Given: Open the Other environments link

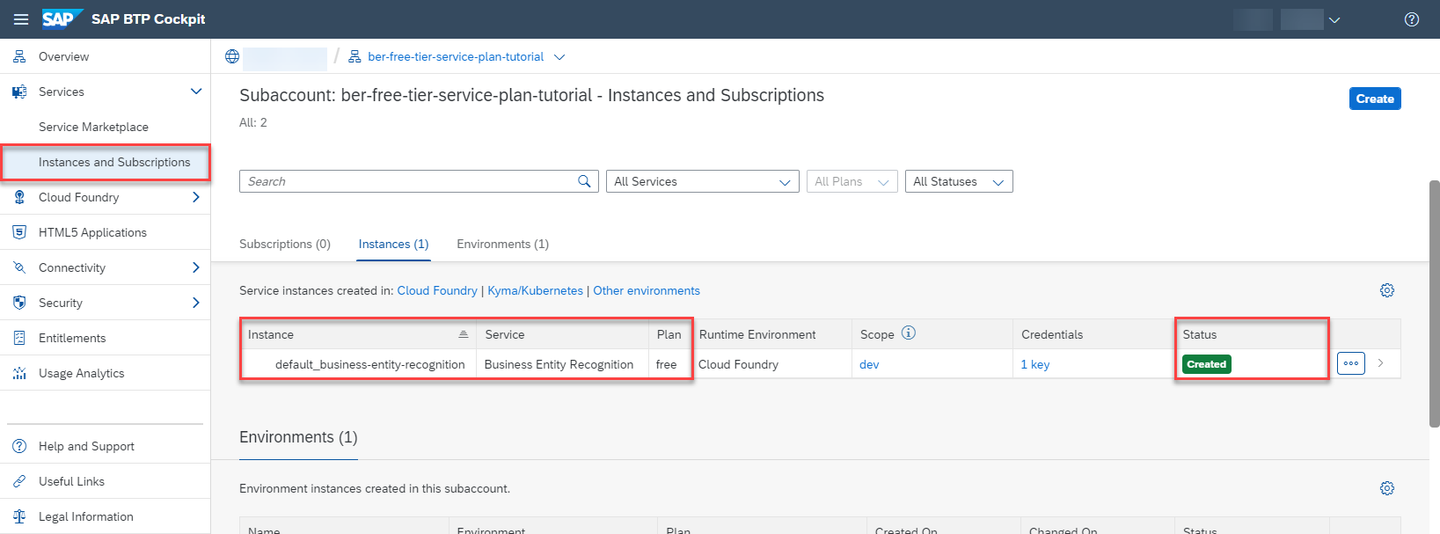Looking at the screenshot, I should point(646,291).
